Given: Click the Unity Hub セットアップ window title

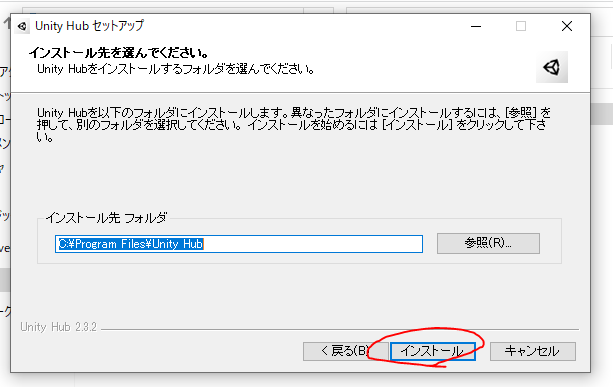Looking at the screenshot, I should (90, 26).
